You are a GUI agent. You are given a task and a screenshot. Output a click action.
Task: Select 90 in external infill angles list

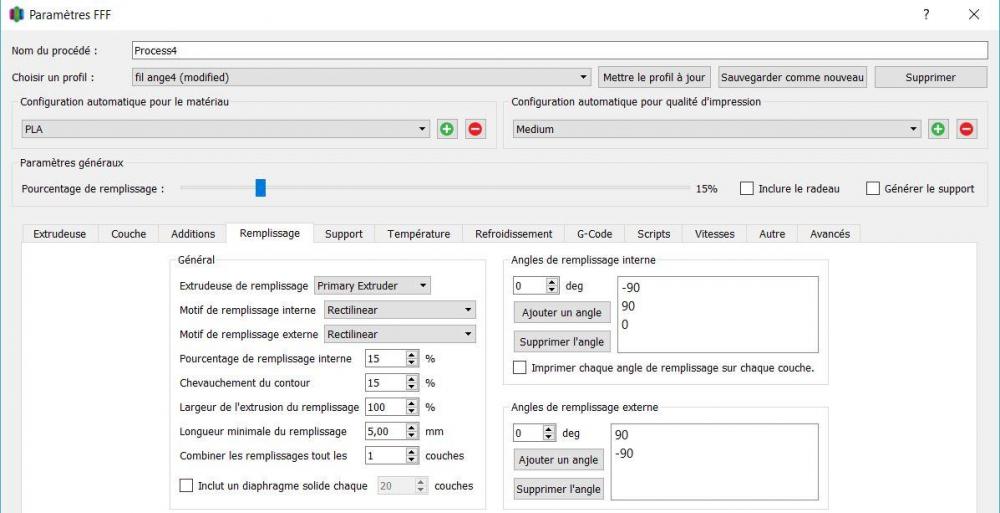[x=622, y=435]
